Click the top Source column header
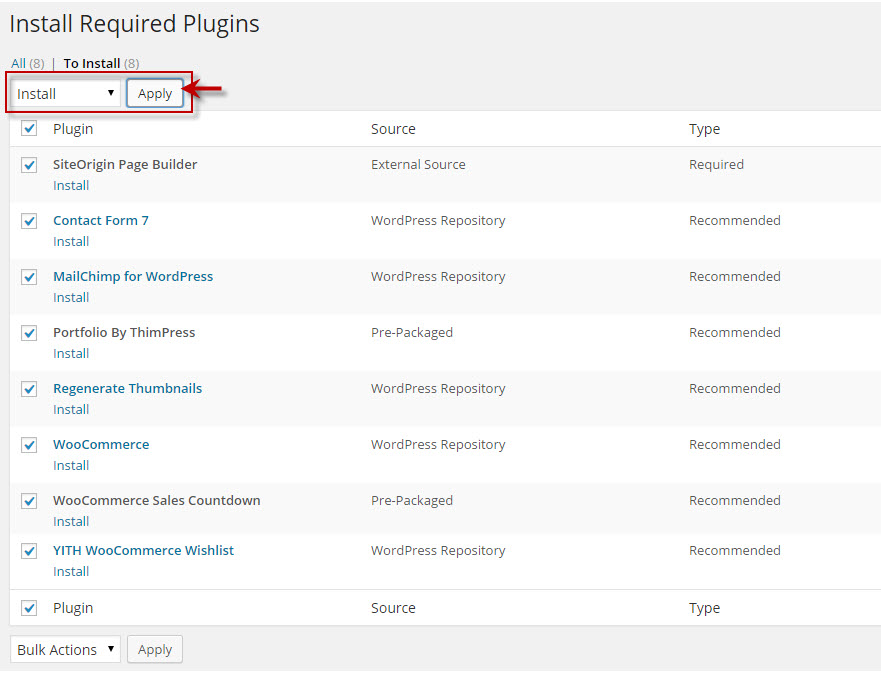881x677 pixels. (x=393, y=129)
